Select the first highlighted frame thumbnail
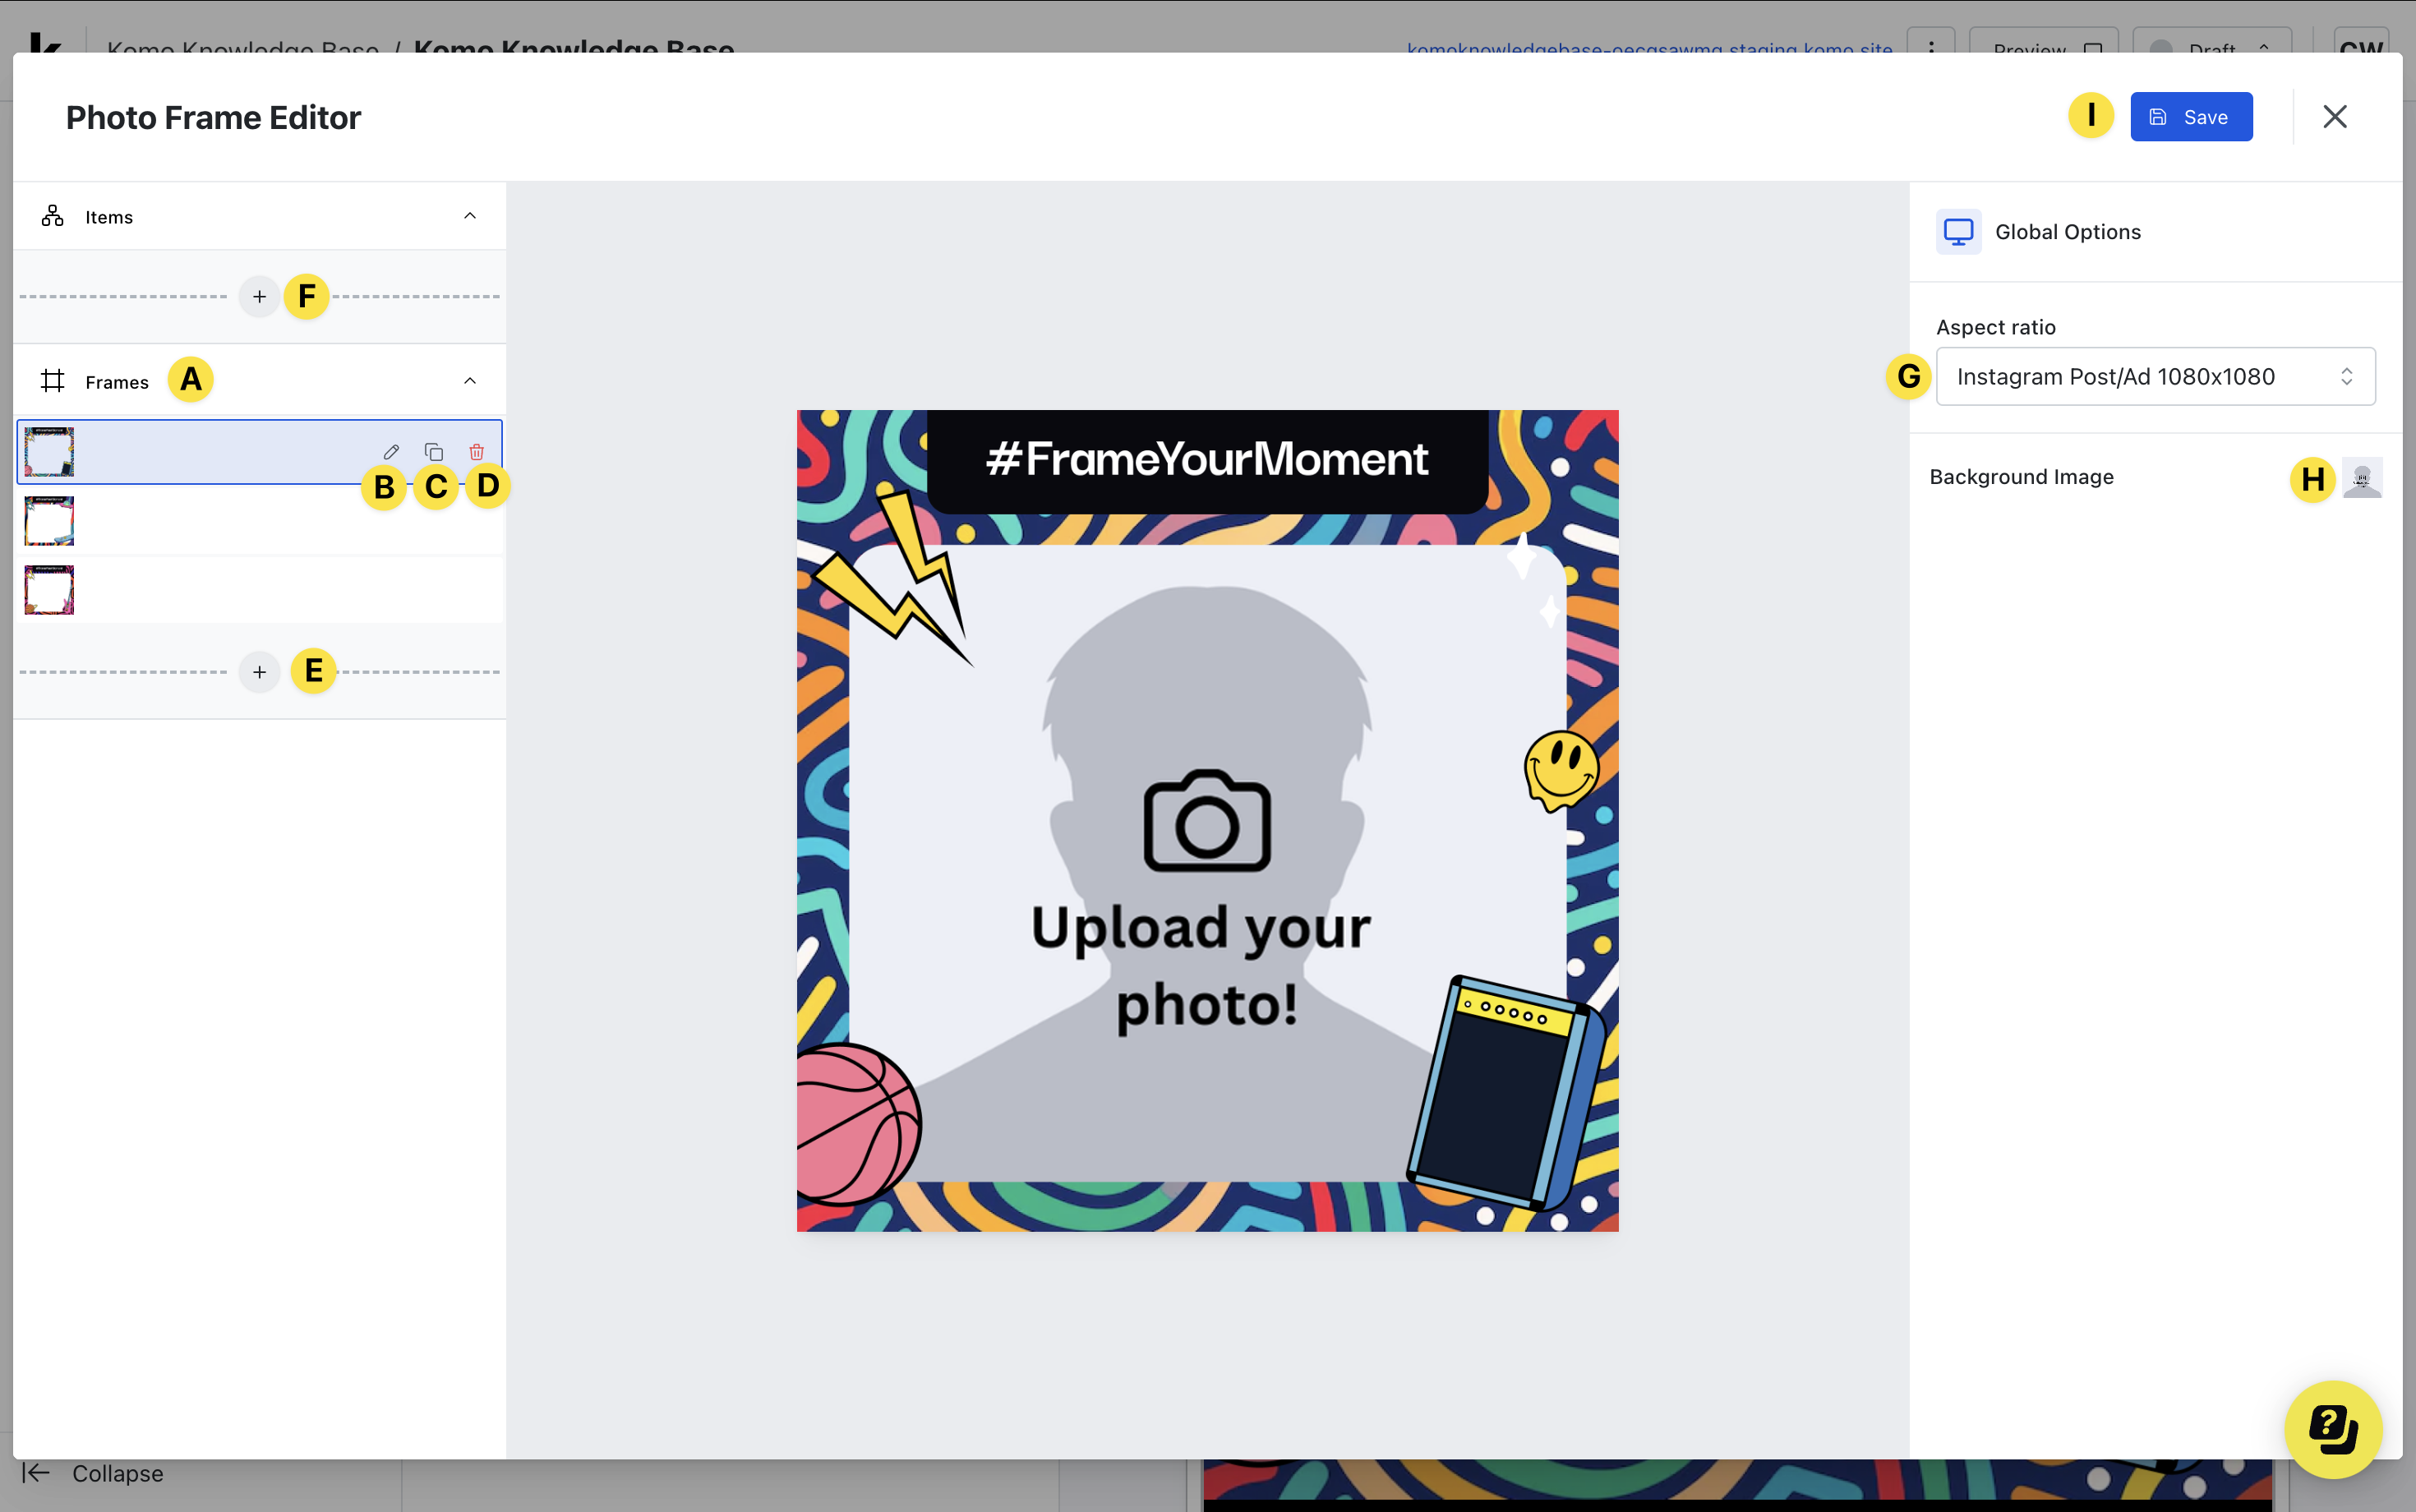Viewport: 2416px width, 1512px height. tap(49, 452)
